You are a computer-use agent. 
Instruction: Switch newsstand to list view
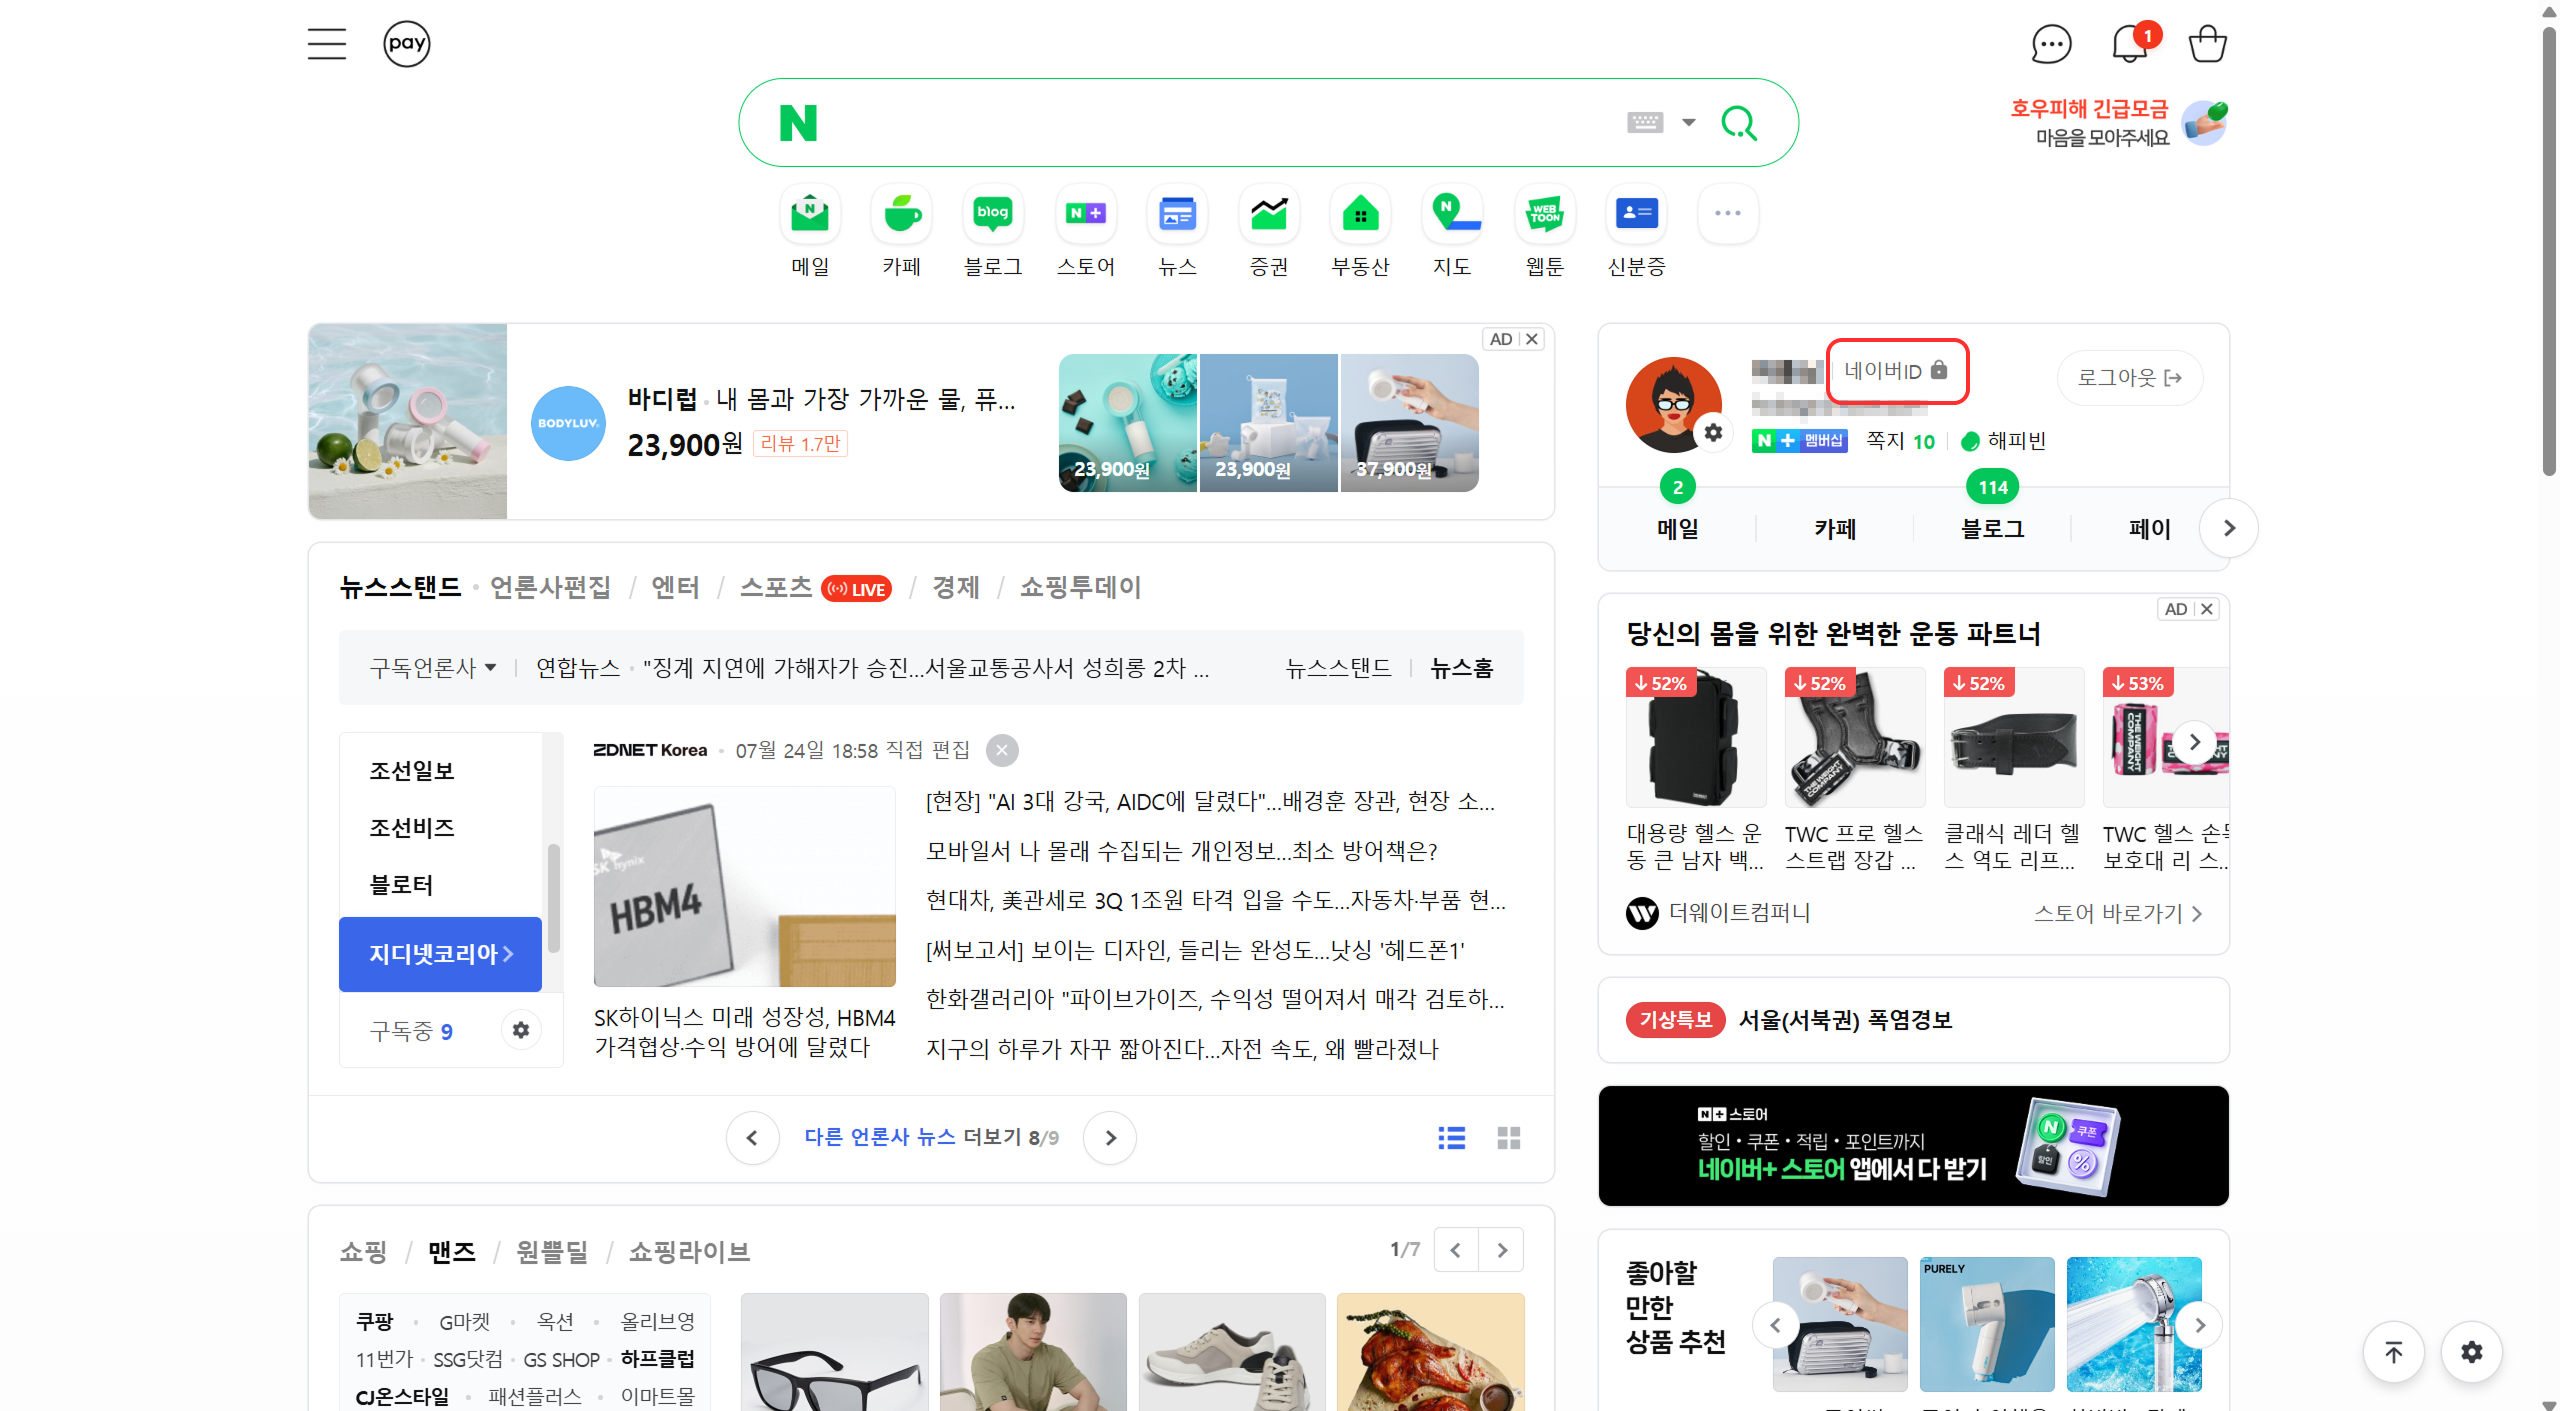pos(1452,1138)
